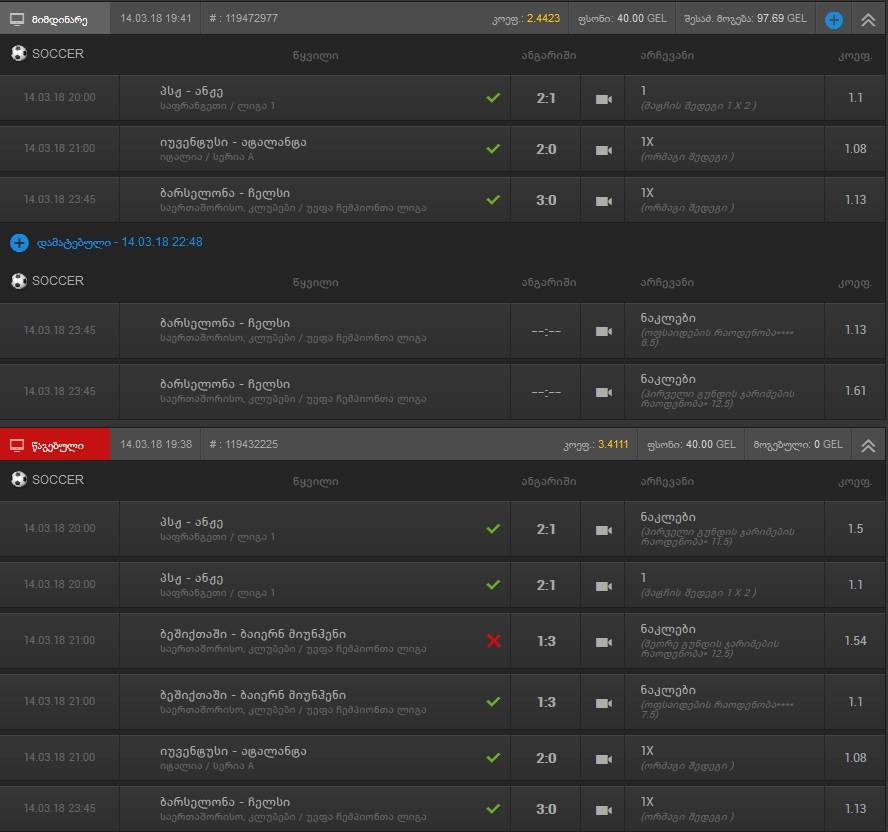Viewport: 888px width, 832px height.
Task: Collapse lost ticket 119432225 with its double chevron
Action: (x=868, y=446)
